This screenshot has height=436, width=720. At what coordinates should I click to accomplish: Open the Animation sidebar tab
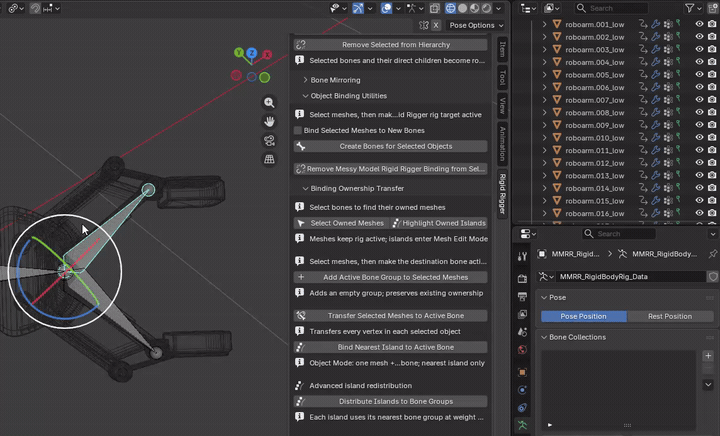502,143
